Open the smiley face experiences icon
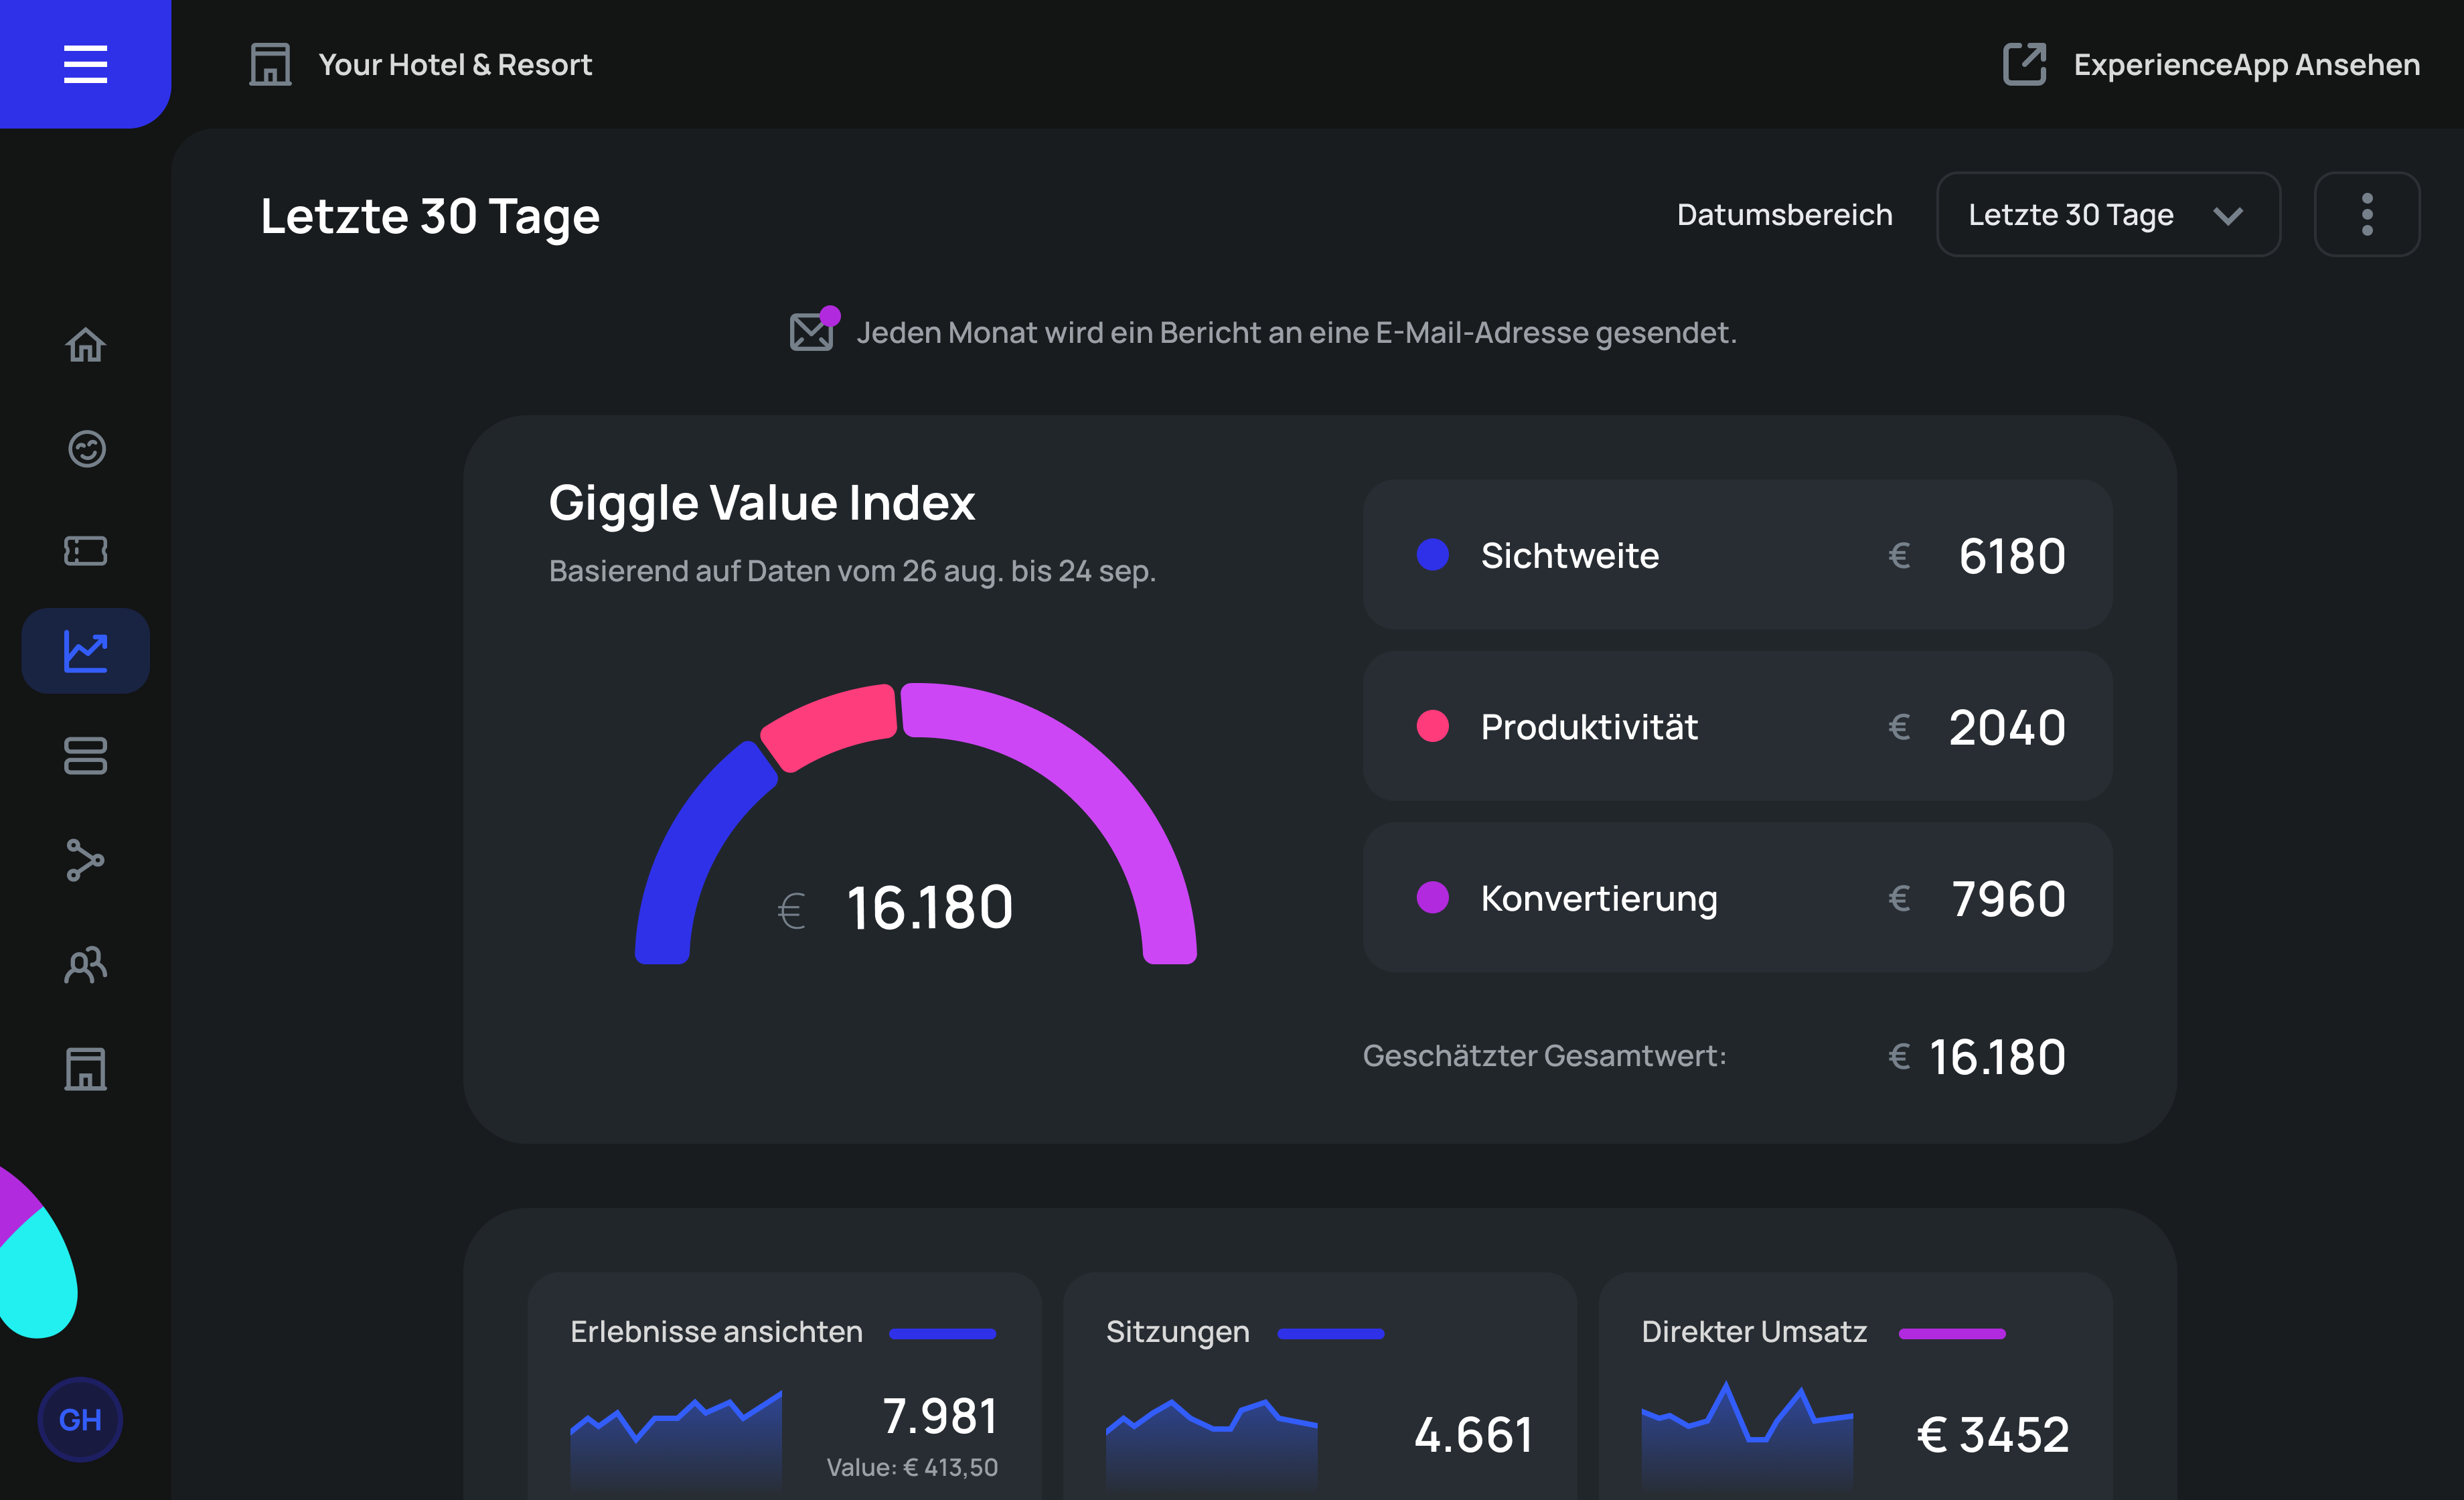 pyautogui.click(x=86, y=448)
